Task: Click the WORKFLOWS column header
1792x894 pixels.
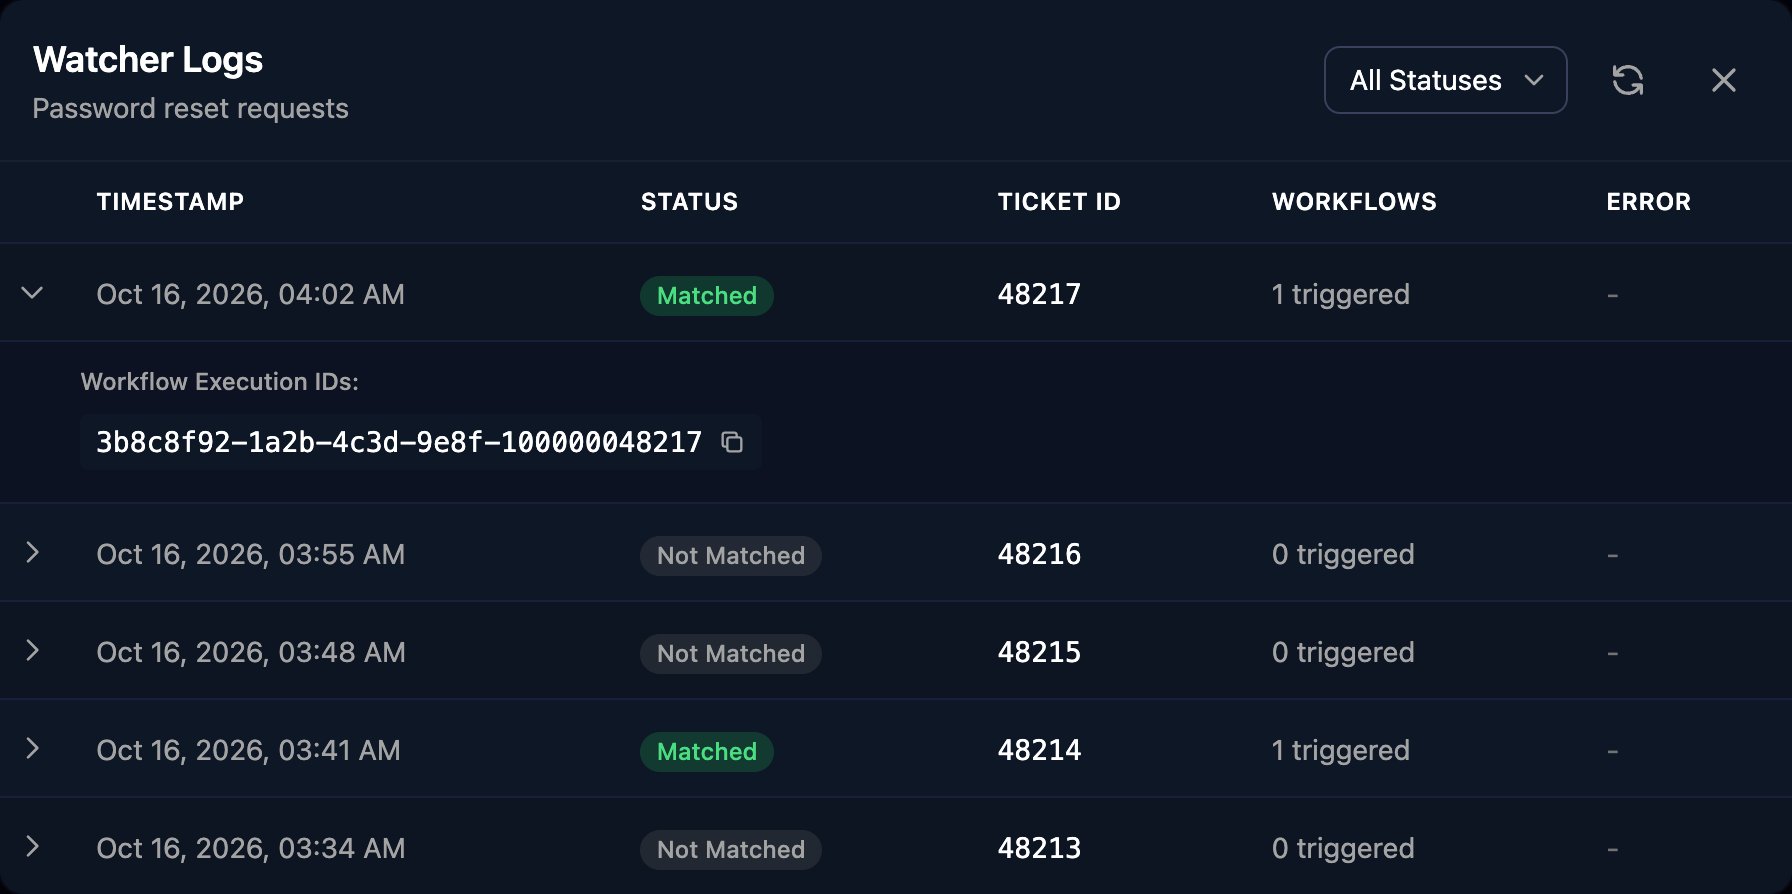Action: point(1354,202)
